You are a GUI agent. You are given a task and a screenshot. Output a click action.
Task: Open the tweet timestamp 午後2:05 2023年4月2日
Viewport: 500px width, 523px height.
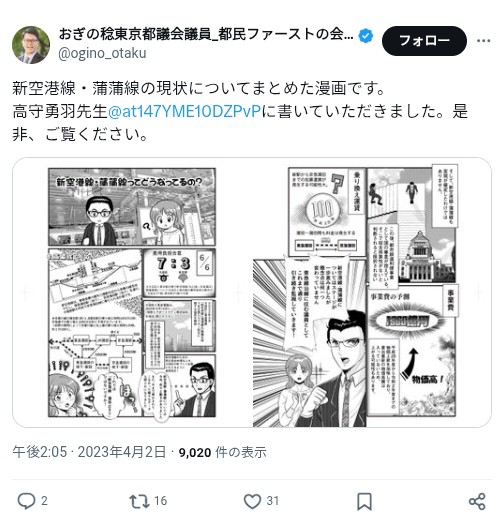pos(89,452)
